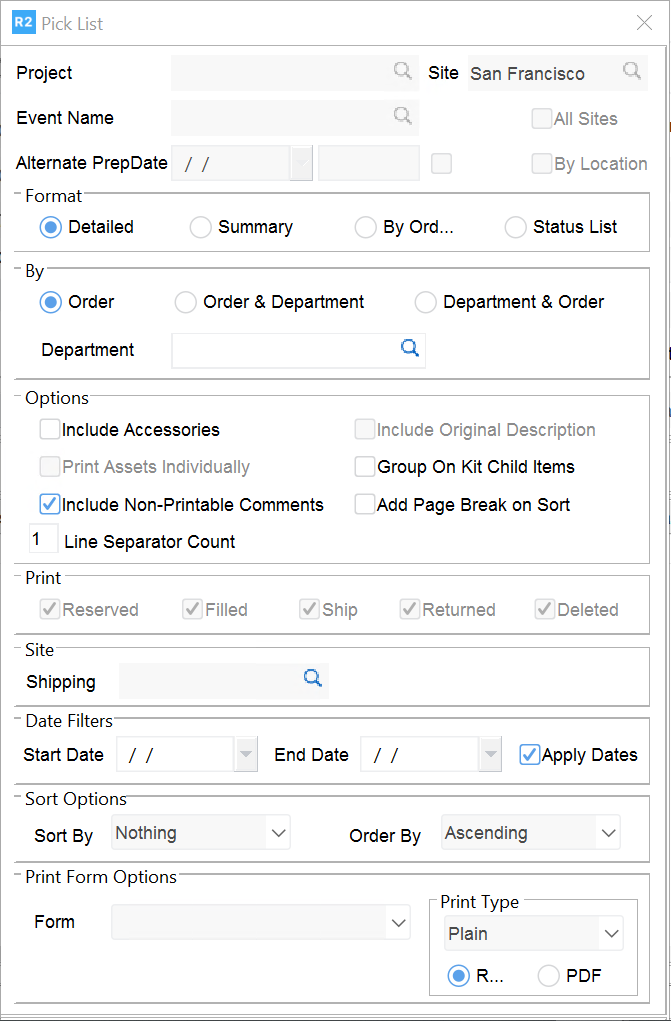Enable Add Page Break on Sort
Viewport: 671px width, 1021px height.
click(x=365, y=504)
